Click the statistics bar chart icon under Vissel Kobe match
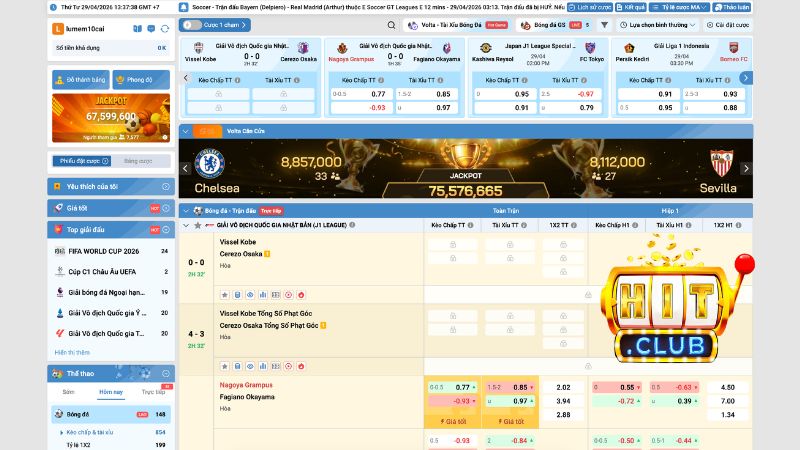The height and width of the screenshot is (450, 800). pos(263,295)
